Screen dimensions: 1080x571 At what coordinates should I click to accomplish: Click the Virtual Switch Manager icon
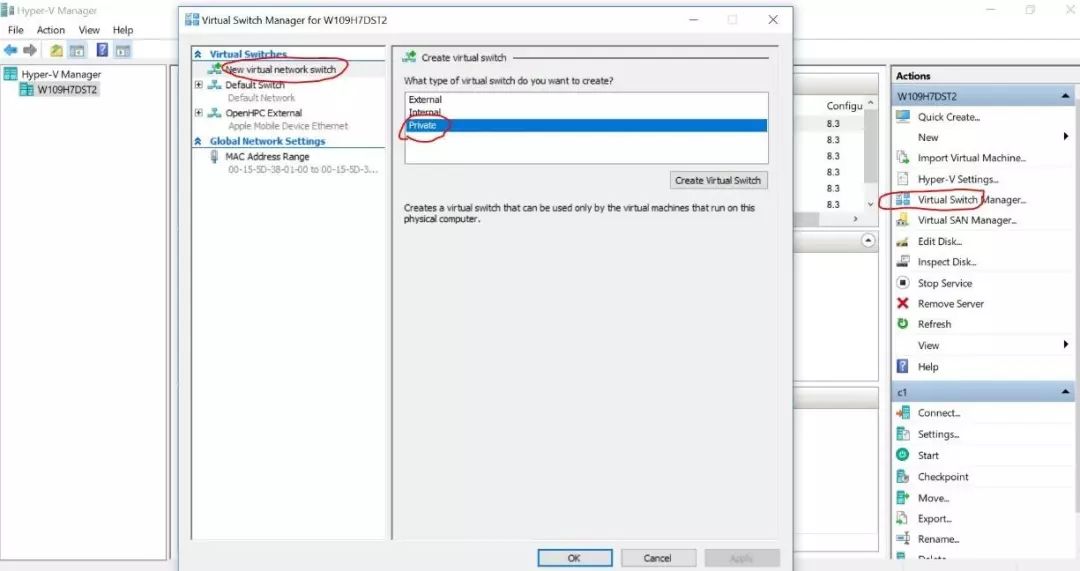click(902, 200)
